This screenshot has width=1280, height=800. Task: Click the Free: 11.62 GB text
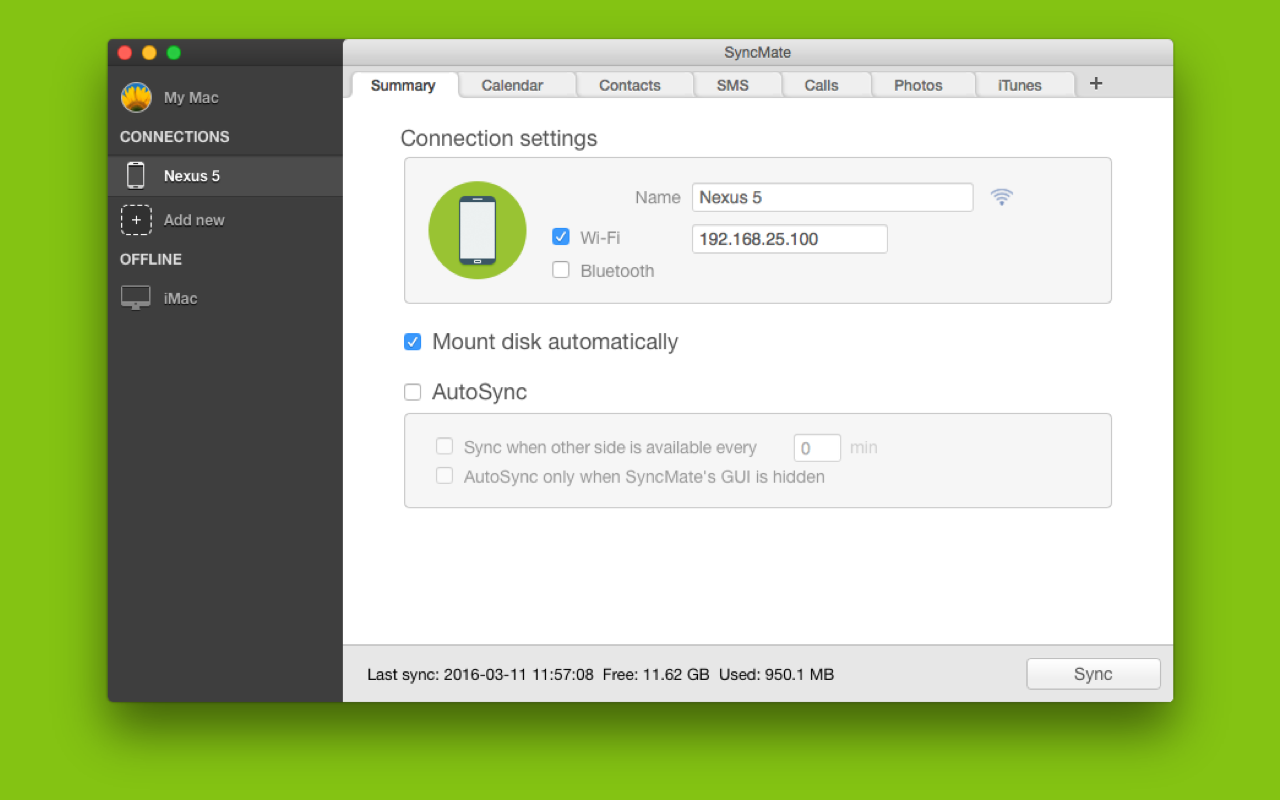tap(656, 674)
